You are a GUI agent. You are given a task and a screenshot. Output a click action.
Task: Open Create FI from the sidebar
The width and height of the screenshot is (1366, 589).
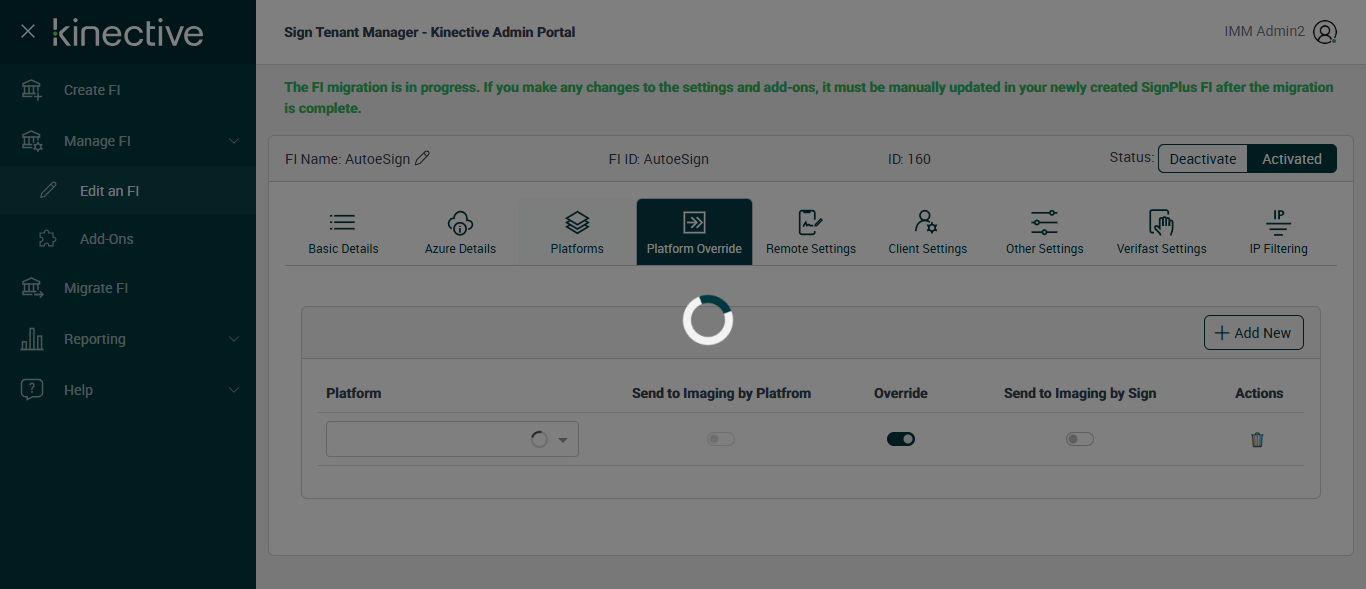coord(92,90)
